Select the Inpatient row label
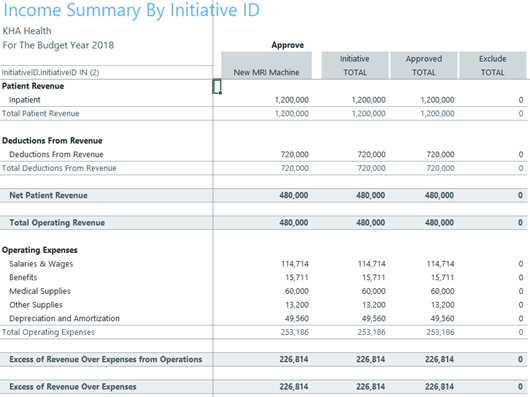Viewport: 530px width, 397px height. (x=25, y=100)
